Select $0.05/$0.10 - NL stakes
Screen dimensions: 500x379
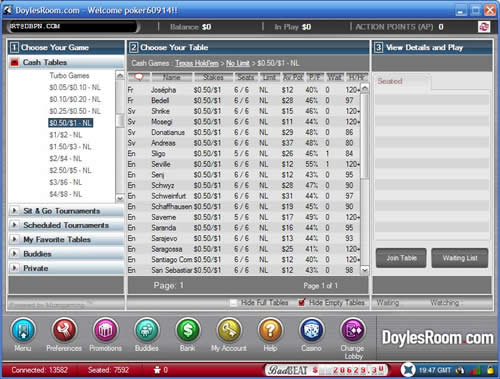[75, 87]
